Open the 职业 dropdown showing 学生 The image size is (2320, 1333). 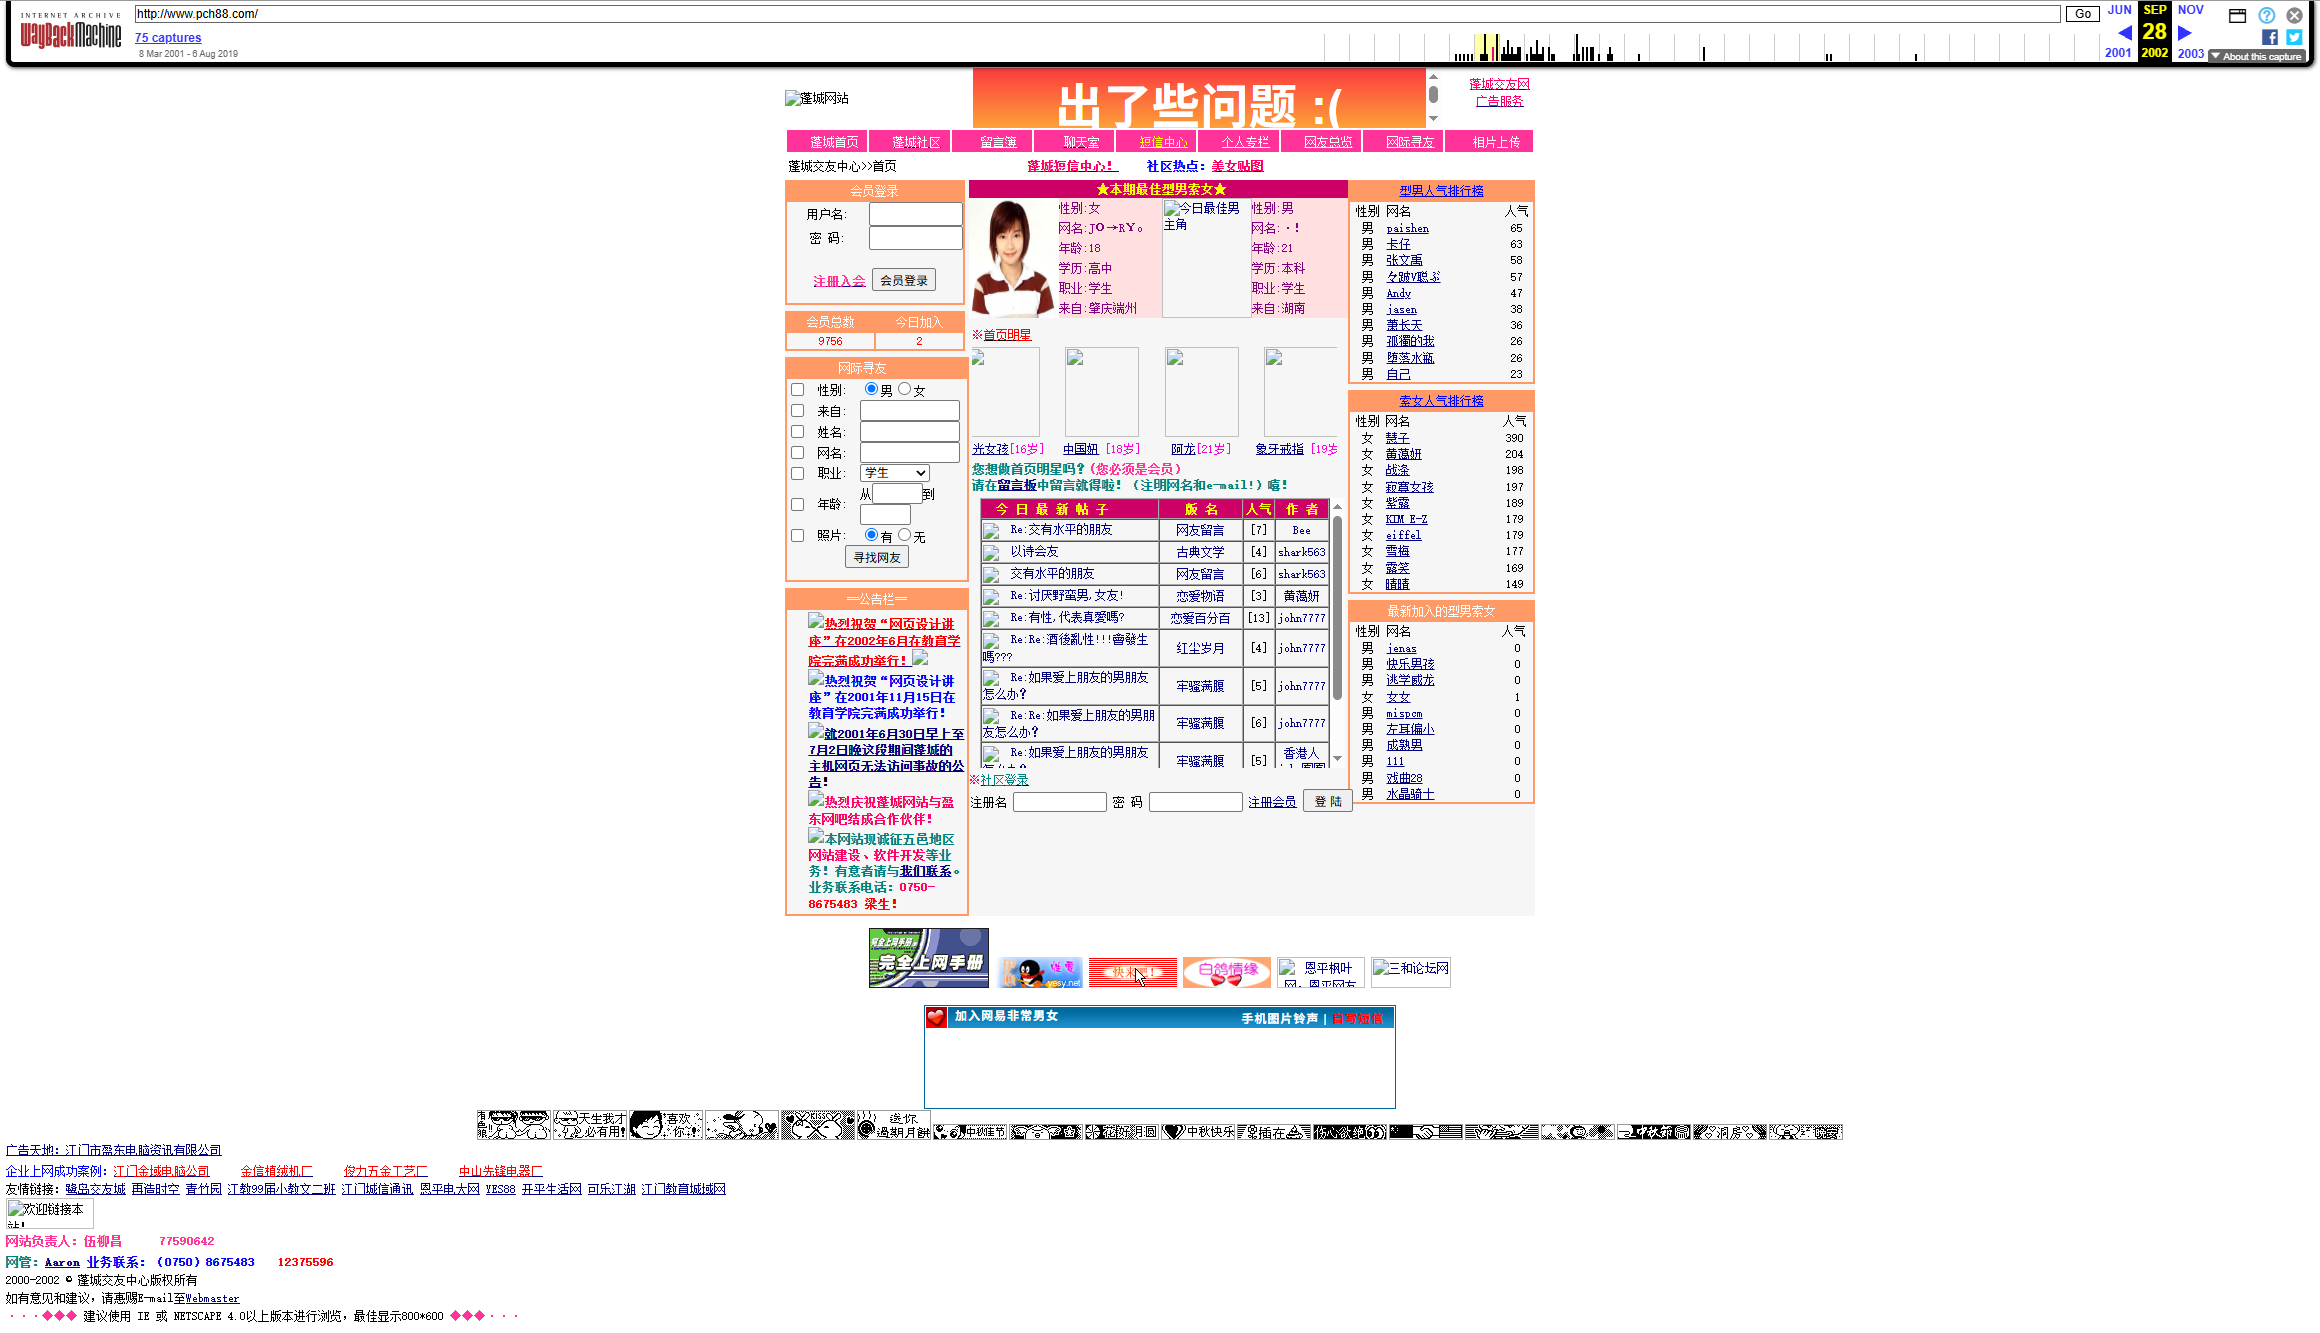895,473
